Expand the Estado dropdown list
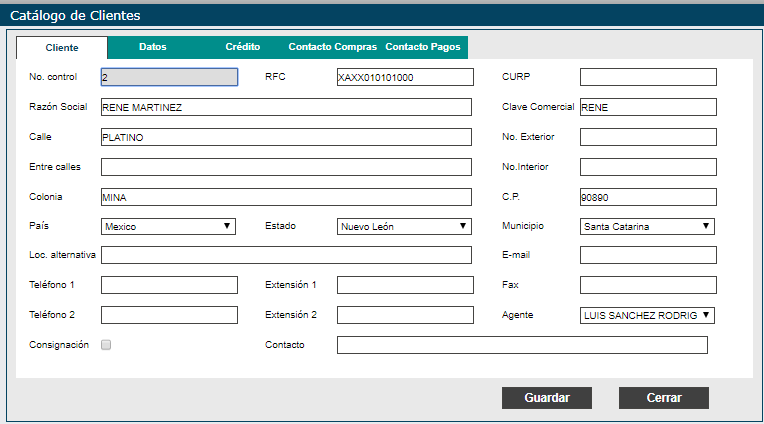 pos(404,226)
